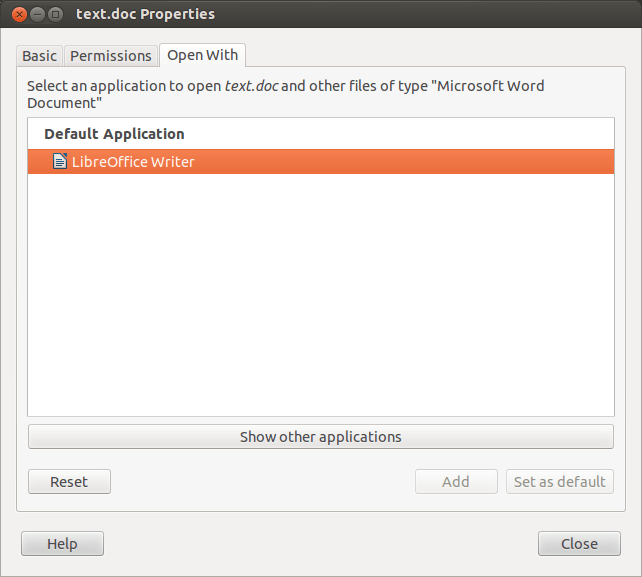
Task: Click the orange window close icon
Action: 19,15
